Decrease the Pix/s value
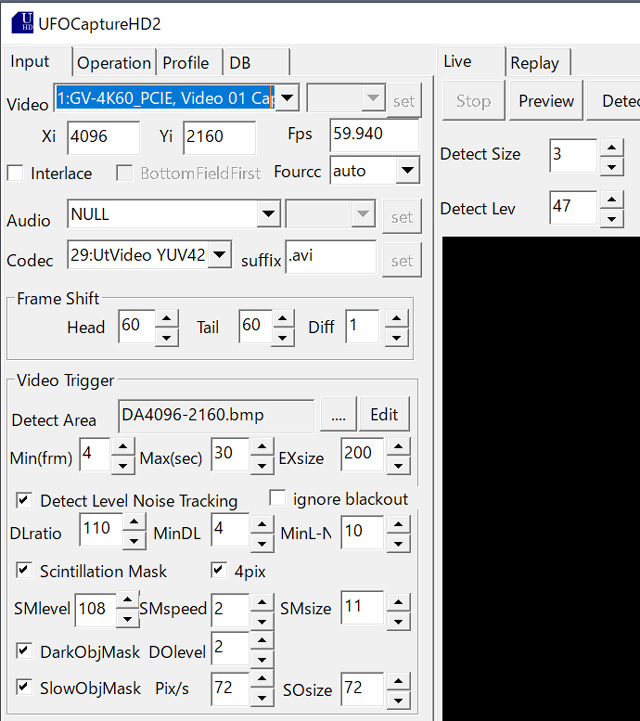 click(x=262, y=697)
